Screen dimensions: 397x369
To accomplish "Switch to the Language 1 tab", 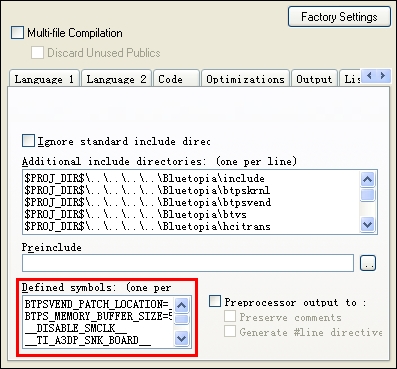I will point(44,79).
